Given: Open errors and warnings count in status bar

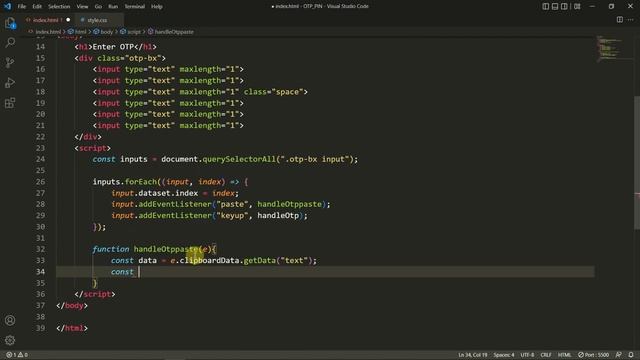Looking at the screenshot, I should 17,355.
